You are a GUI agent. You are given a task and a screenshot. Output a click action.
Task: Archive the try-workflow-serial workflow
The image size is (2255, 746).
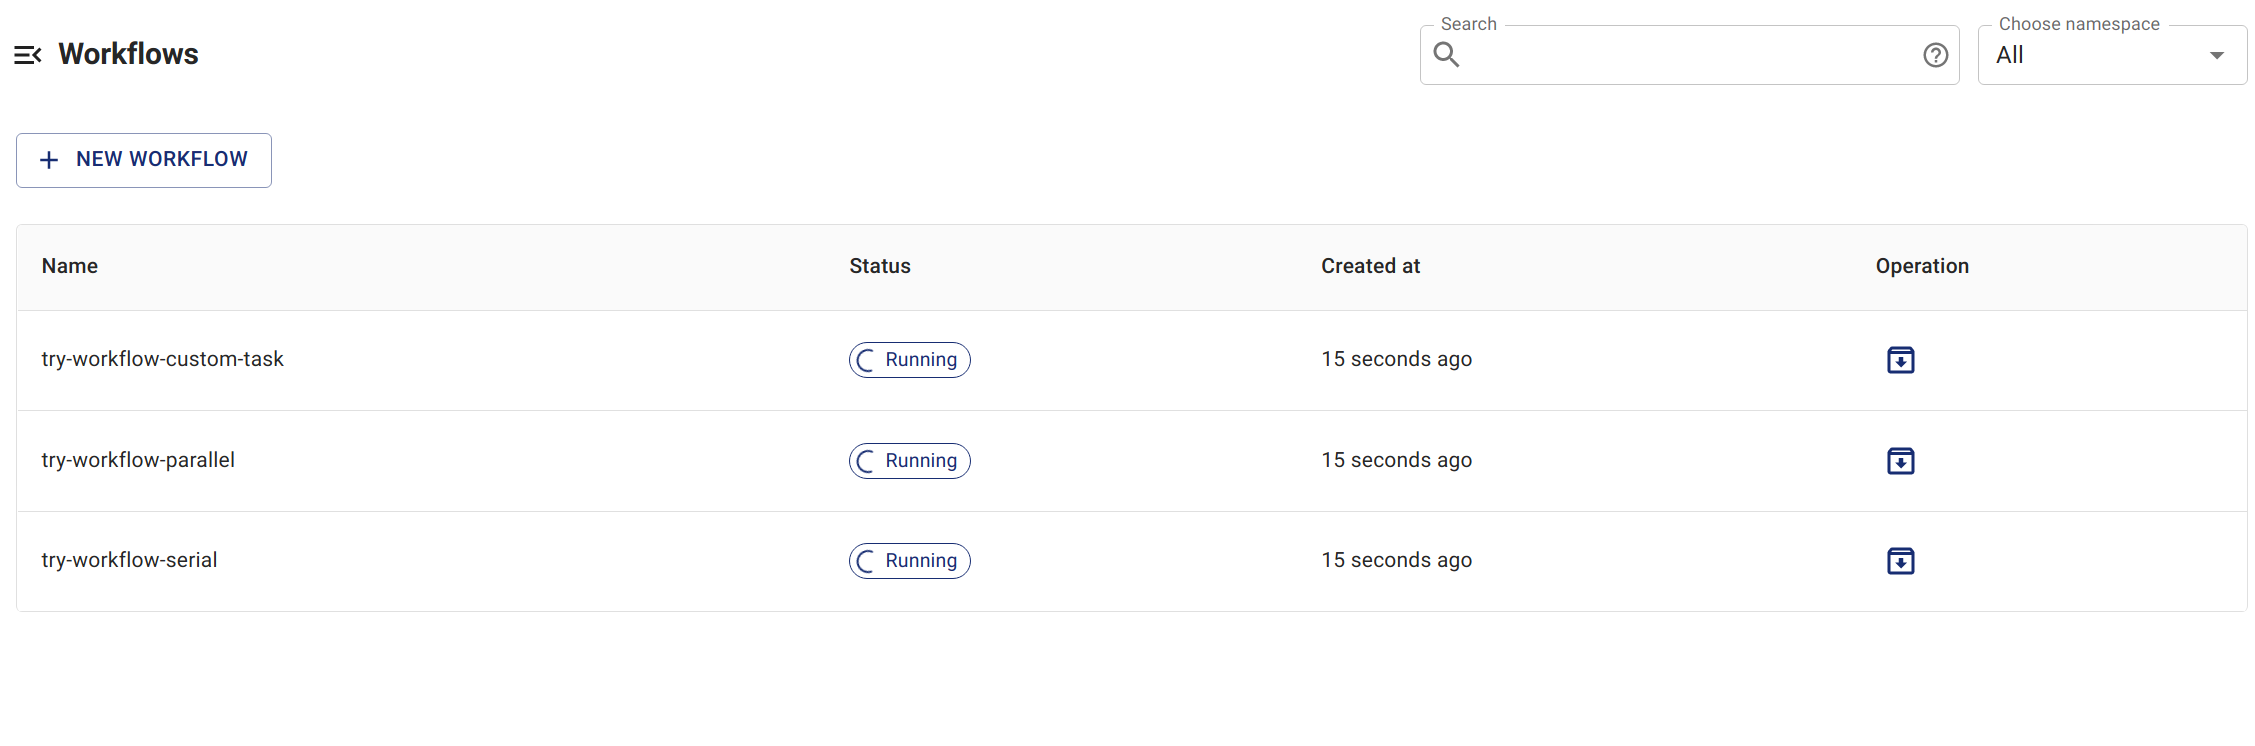(1900, 561)
